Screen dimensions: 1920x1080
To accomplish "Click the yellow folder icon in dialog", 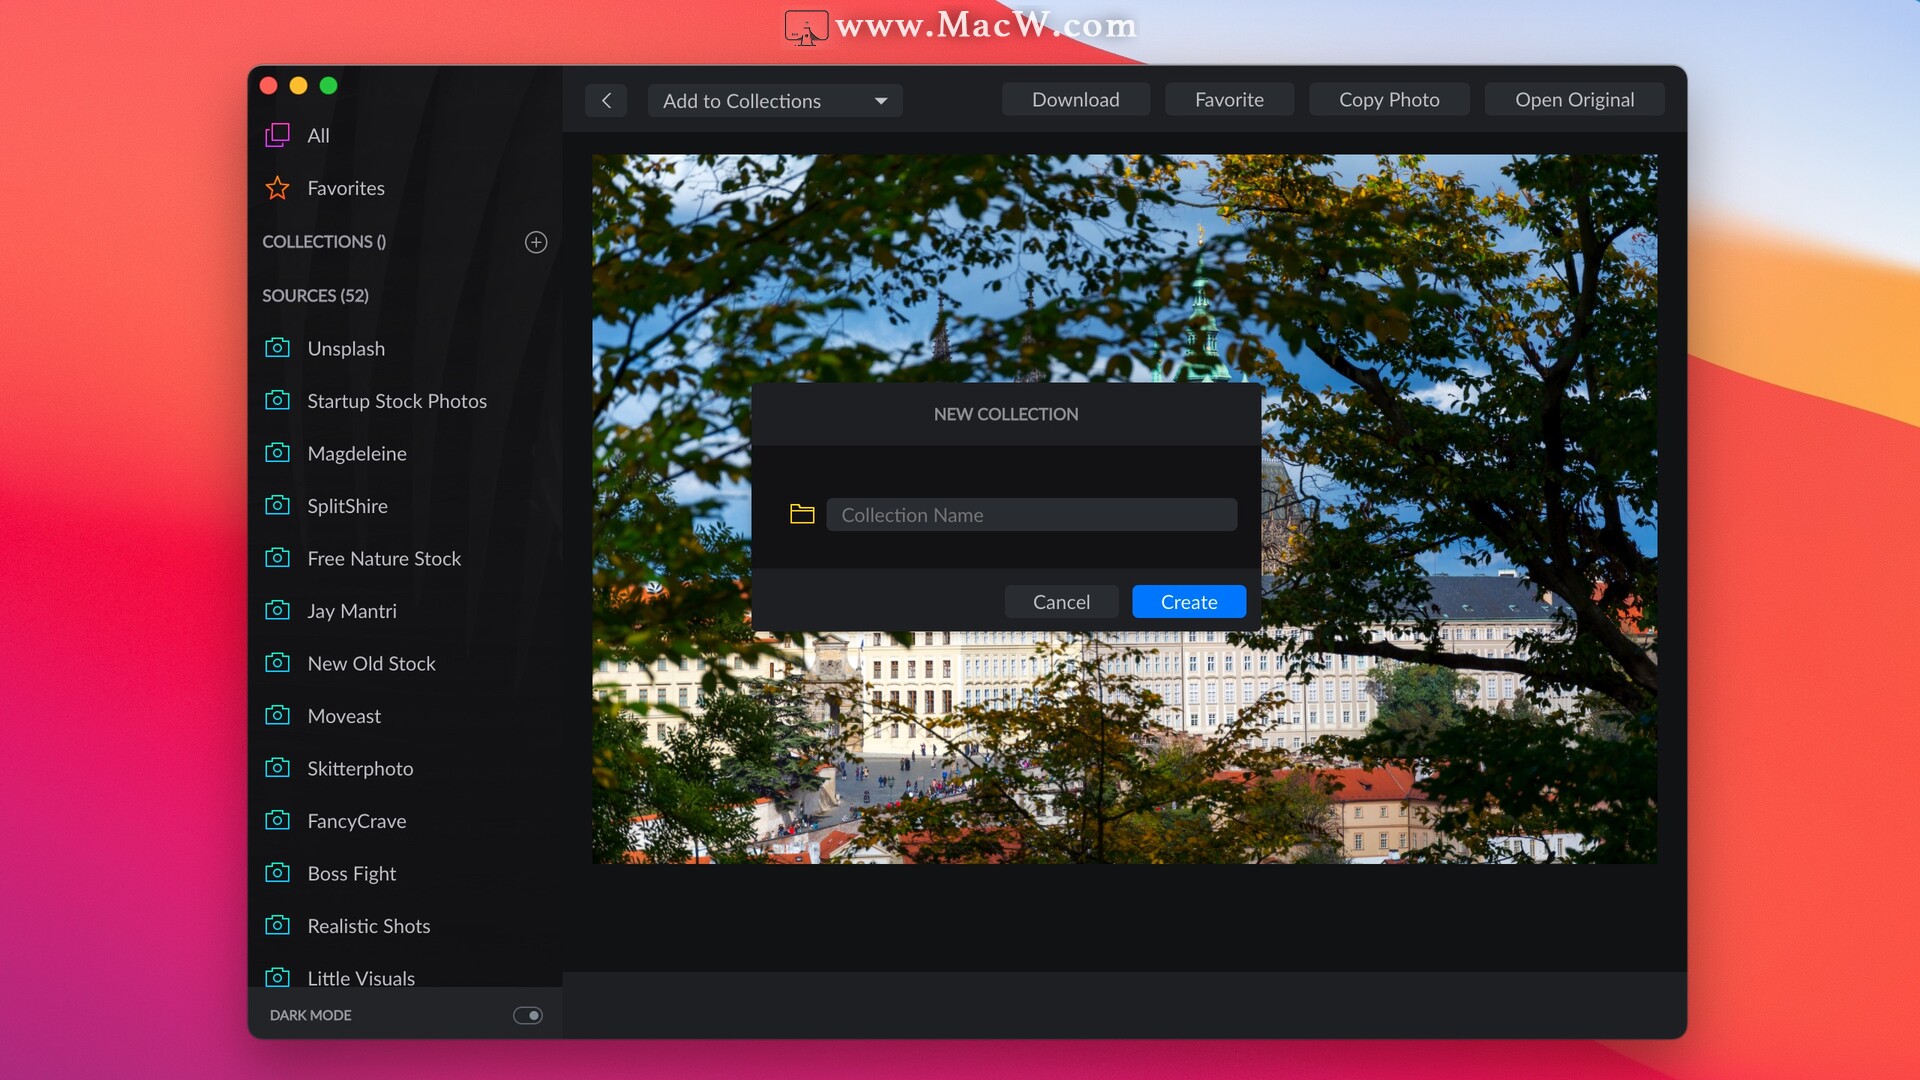I will pos(802,514).
